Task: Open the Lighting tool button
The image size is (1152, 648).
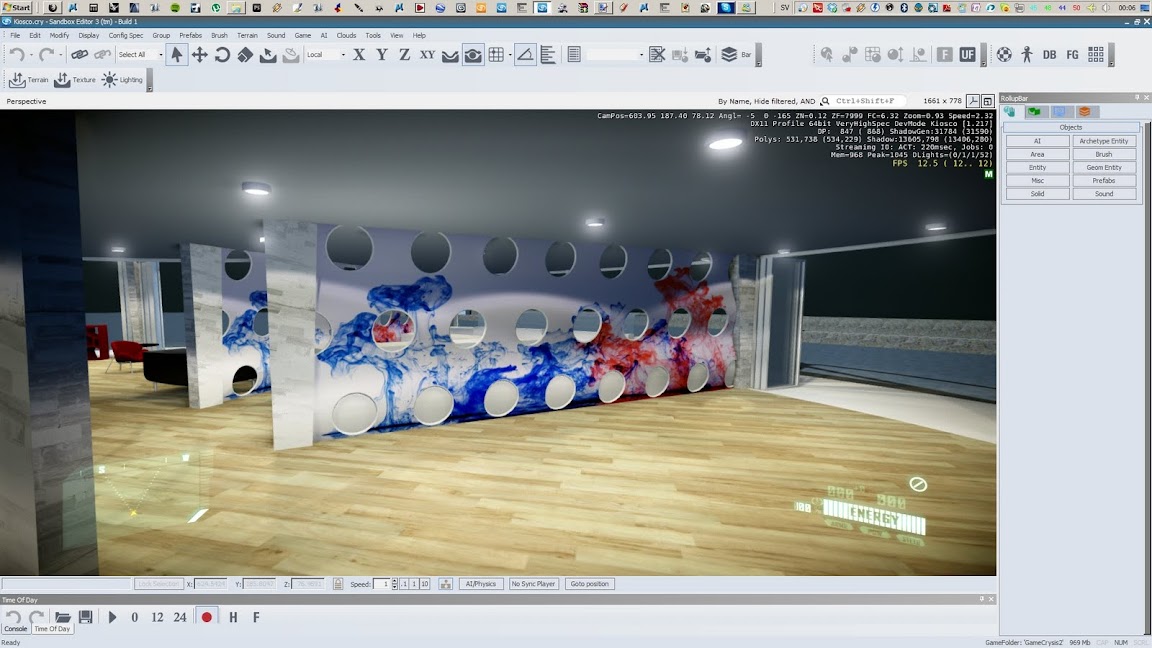Action: pos(122,79)
